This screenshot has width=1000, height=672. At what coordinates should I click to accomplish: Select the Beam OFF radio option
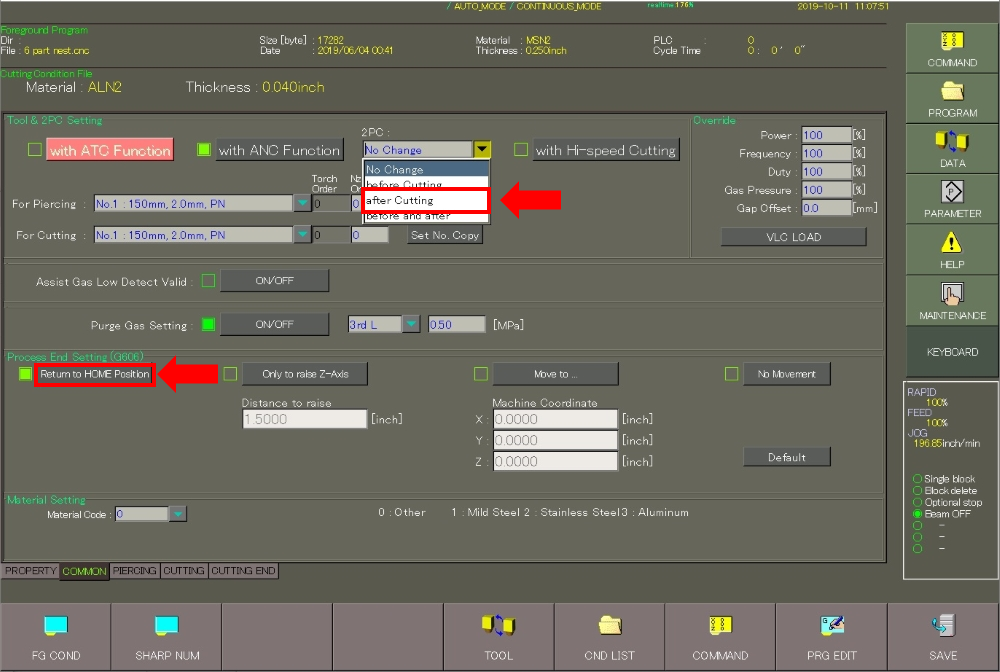click(917, 514)
